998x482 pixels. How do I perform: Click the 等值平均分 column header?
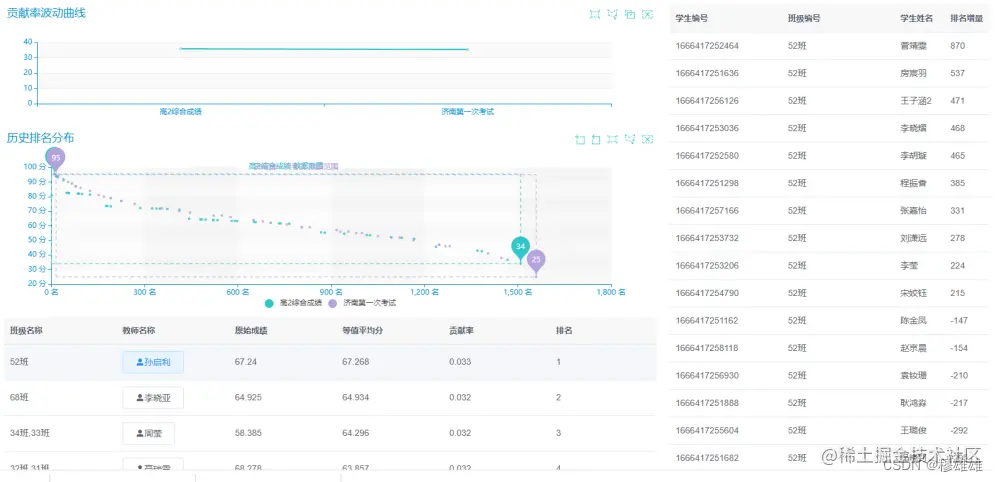coord(362,330)
